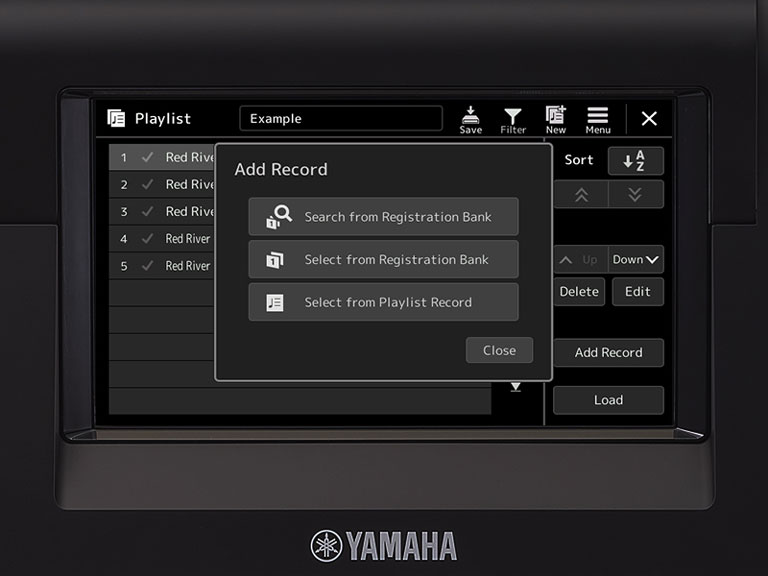Viewport: 768px width, 576px height.
Task: Click the Playlist icon in header
Action: (117, 119)
